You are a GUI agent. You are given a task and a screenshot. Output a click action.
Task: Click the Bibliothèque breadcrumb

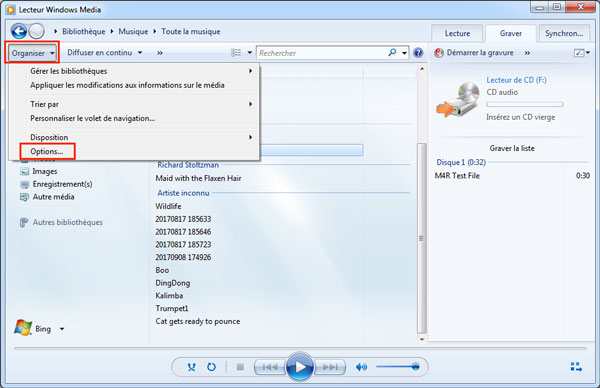(83, 31)
